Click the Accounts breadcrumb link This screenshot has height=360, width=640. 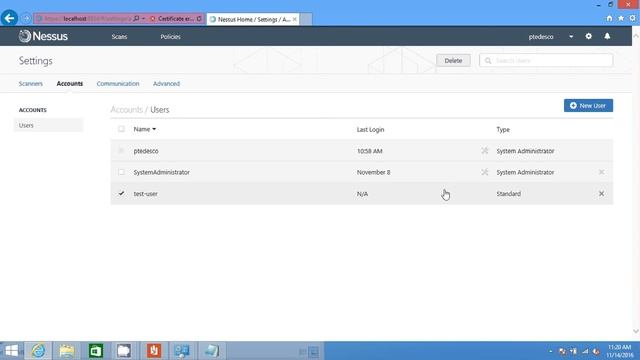pos(127,110)
